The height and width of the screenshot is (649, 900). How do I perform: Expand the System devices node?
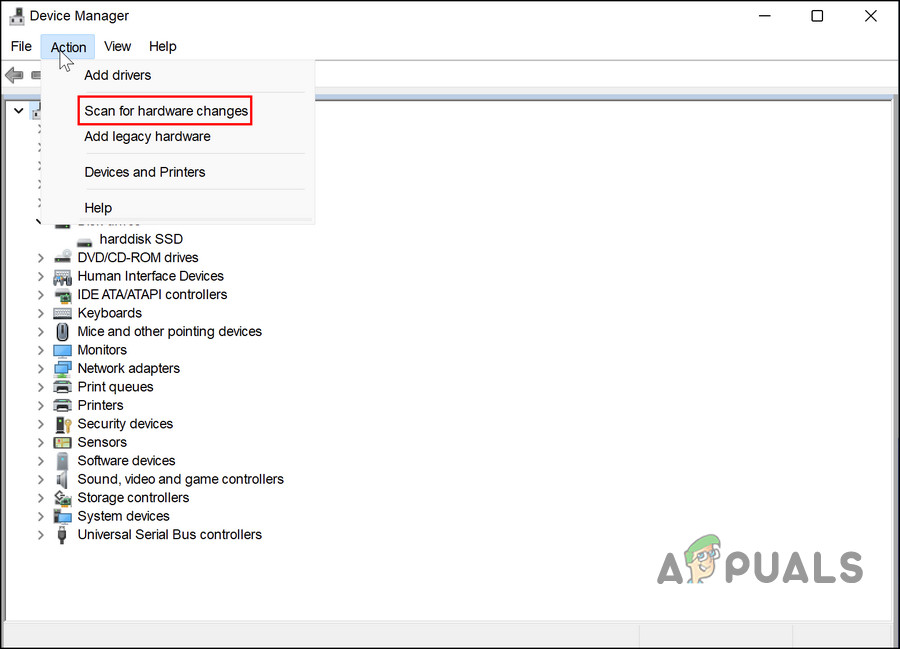pyautogui.click(x=41, y=516)
